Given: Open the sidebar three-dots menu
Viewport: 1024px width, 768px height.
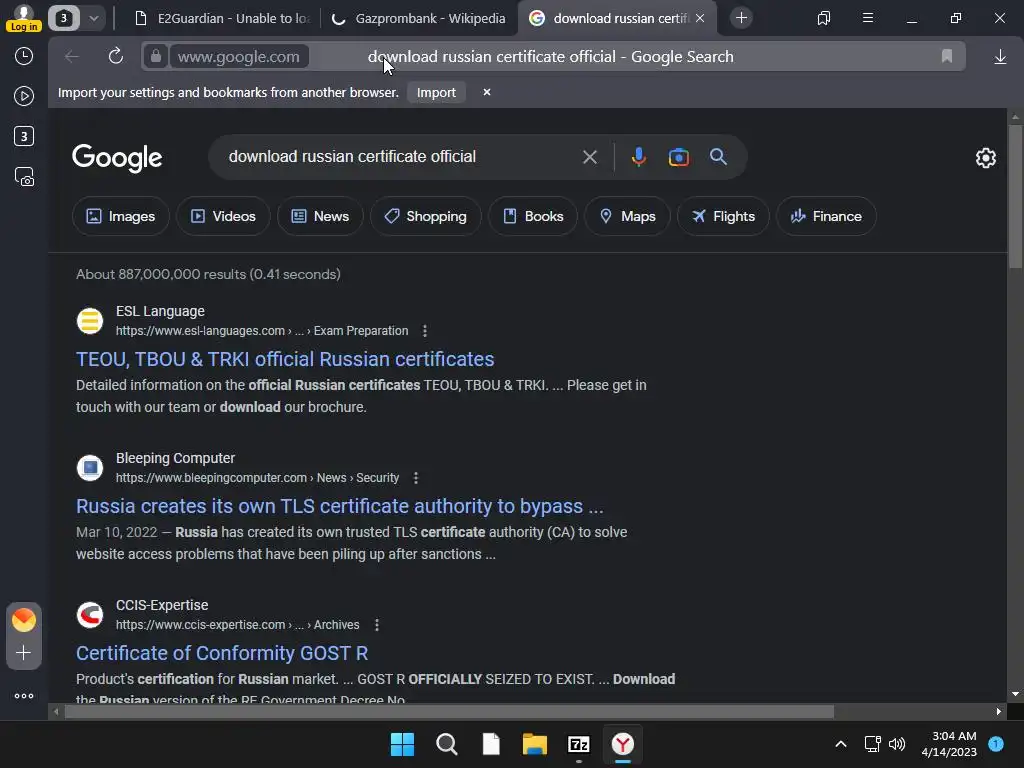Looking at the screenshot, I should [24, 696].
